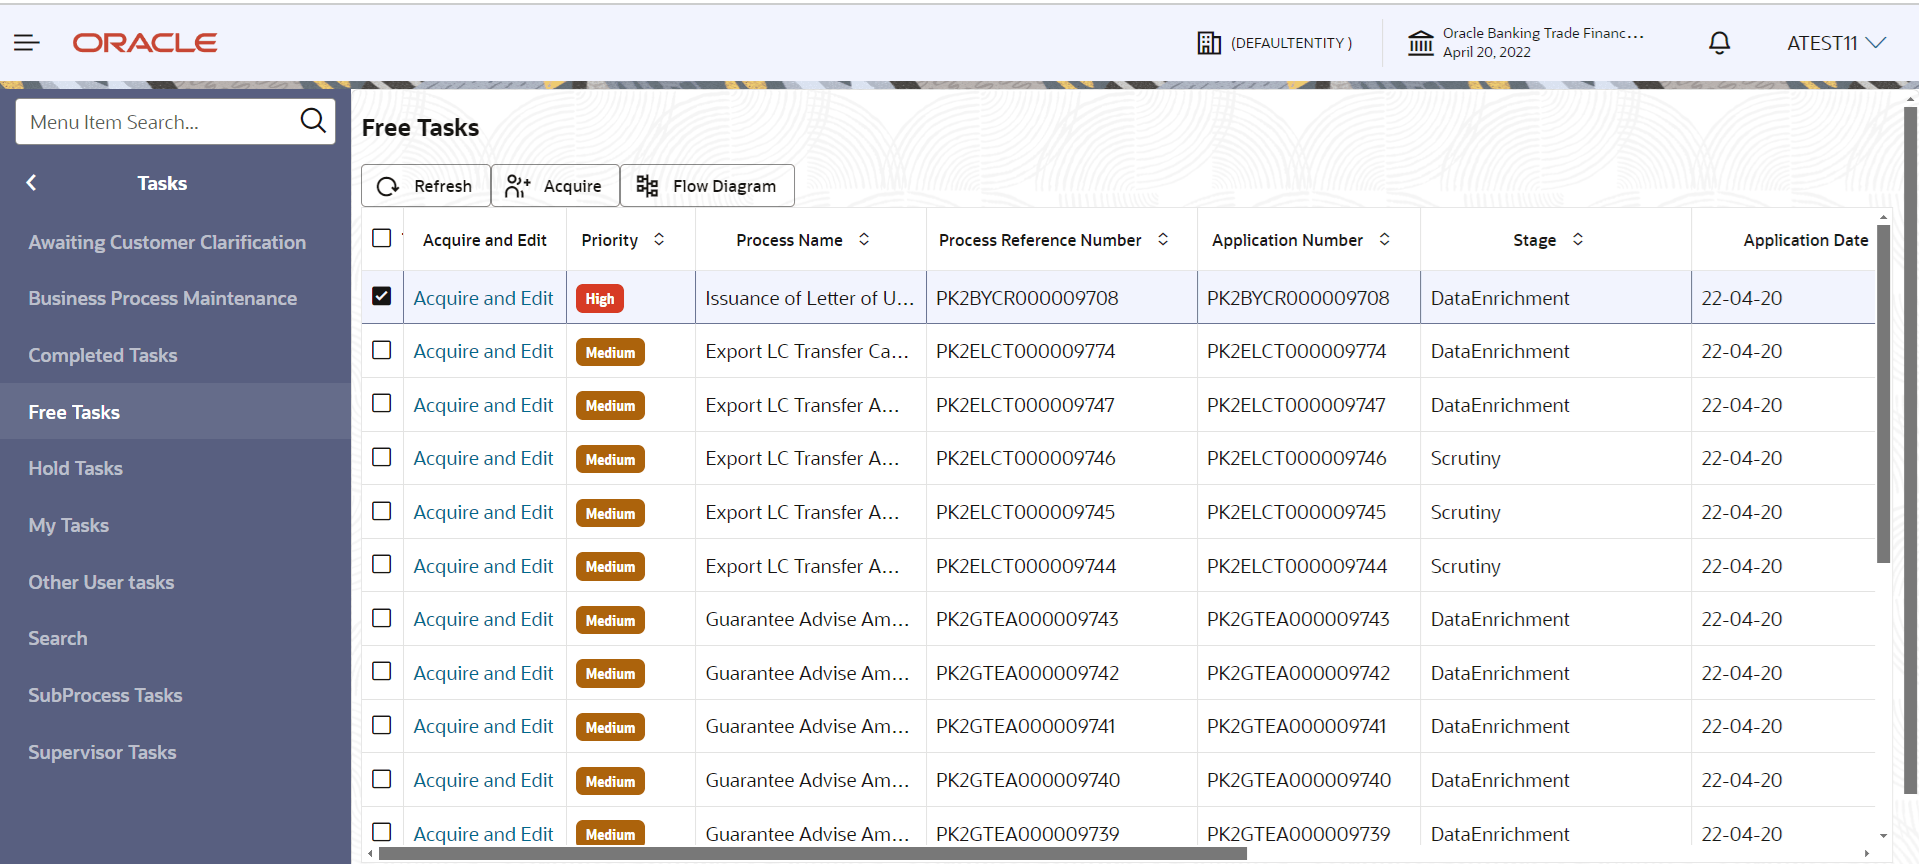This screenshot has width=1919, height=864.
Task: Click Medium badge for PK2ELCT000009745
Action: pos(610,513)
